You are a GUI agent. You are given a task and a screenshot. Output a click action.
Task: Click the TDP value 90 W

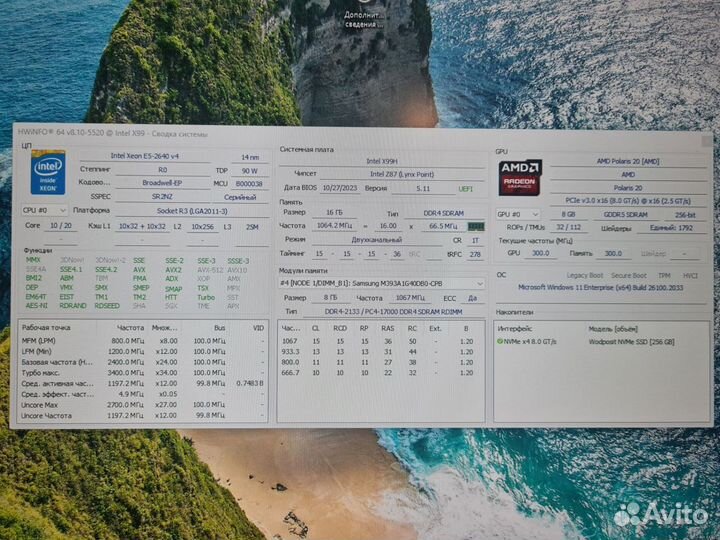coord(249,171)
